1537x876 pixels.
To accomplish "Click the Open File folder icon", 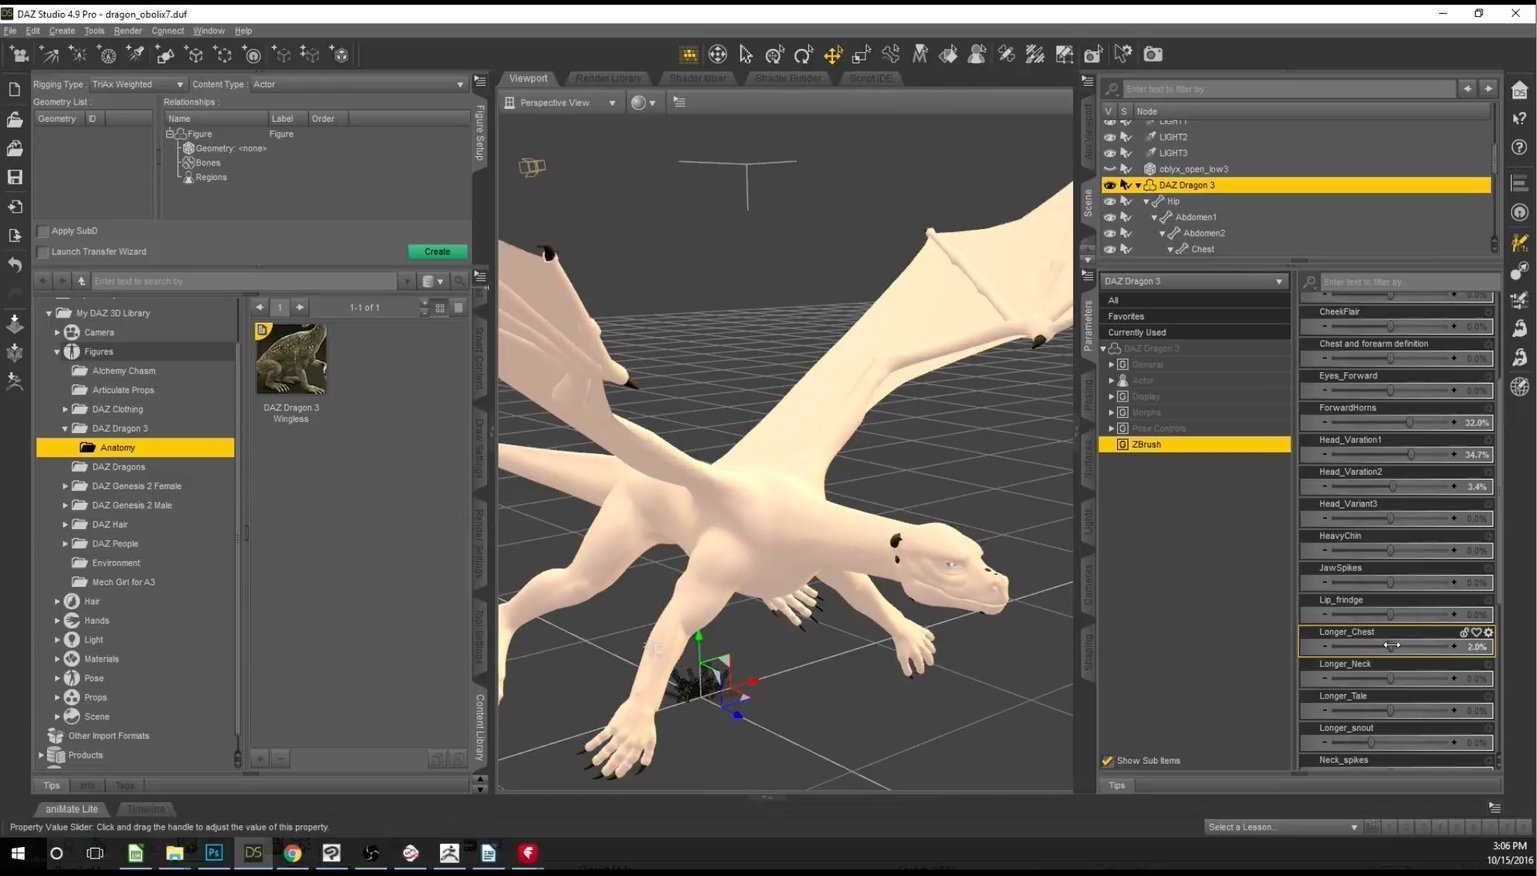I will (x=15, y=119).
